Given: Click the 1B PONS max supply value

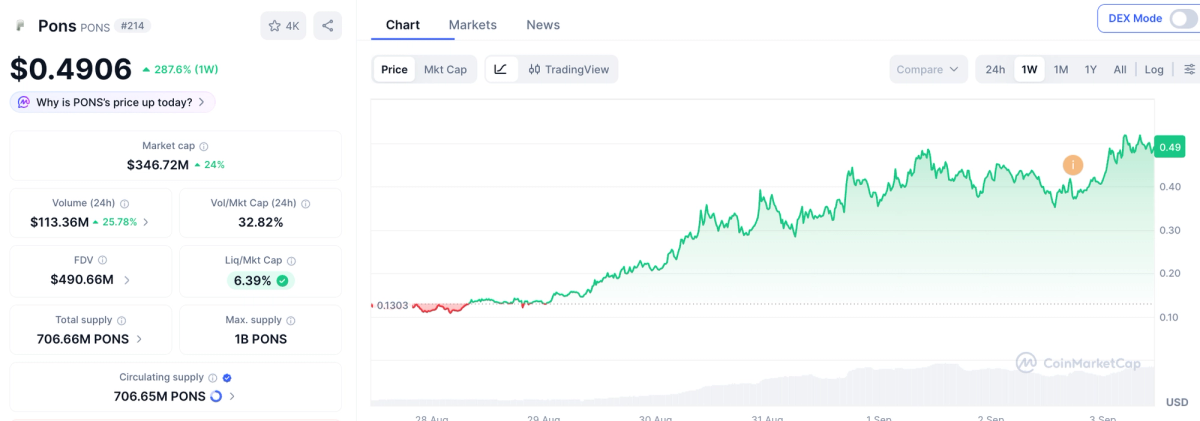Looking at the screenshot, I should 260,339.
